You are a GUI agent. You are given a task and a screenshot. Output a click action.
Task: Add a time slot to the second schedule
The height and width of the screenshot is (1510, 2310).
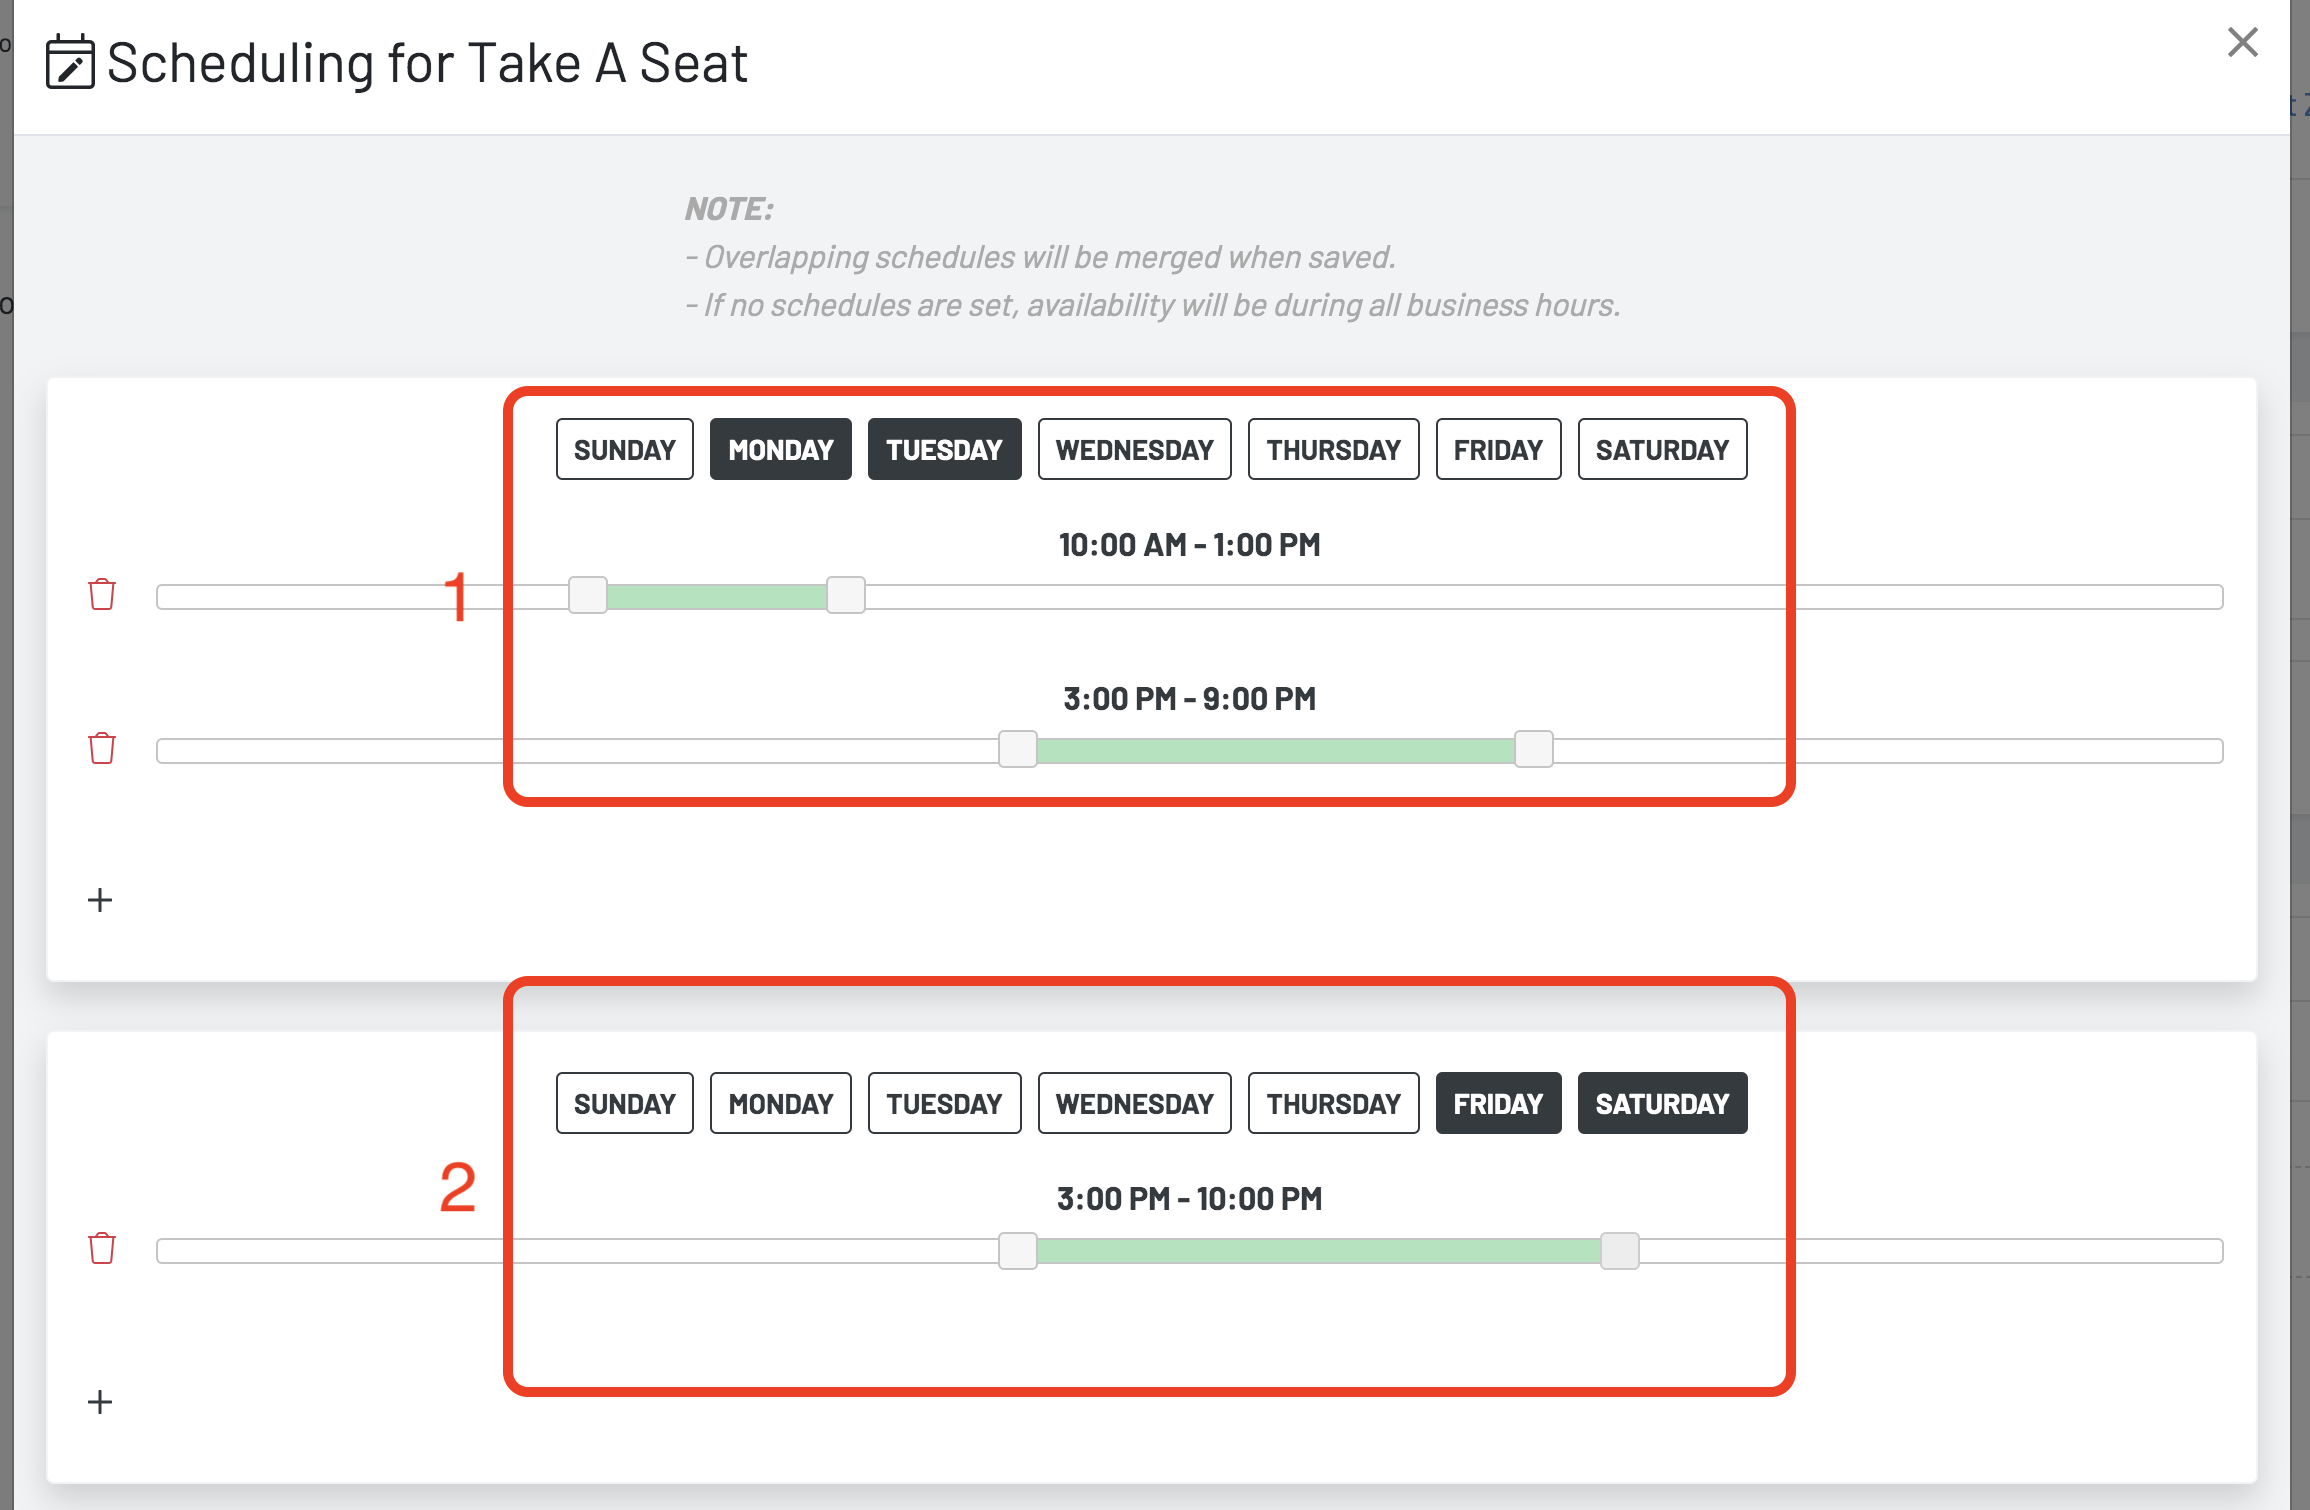[100, 1402]
